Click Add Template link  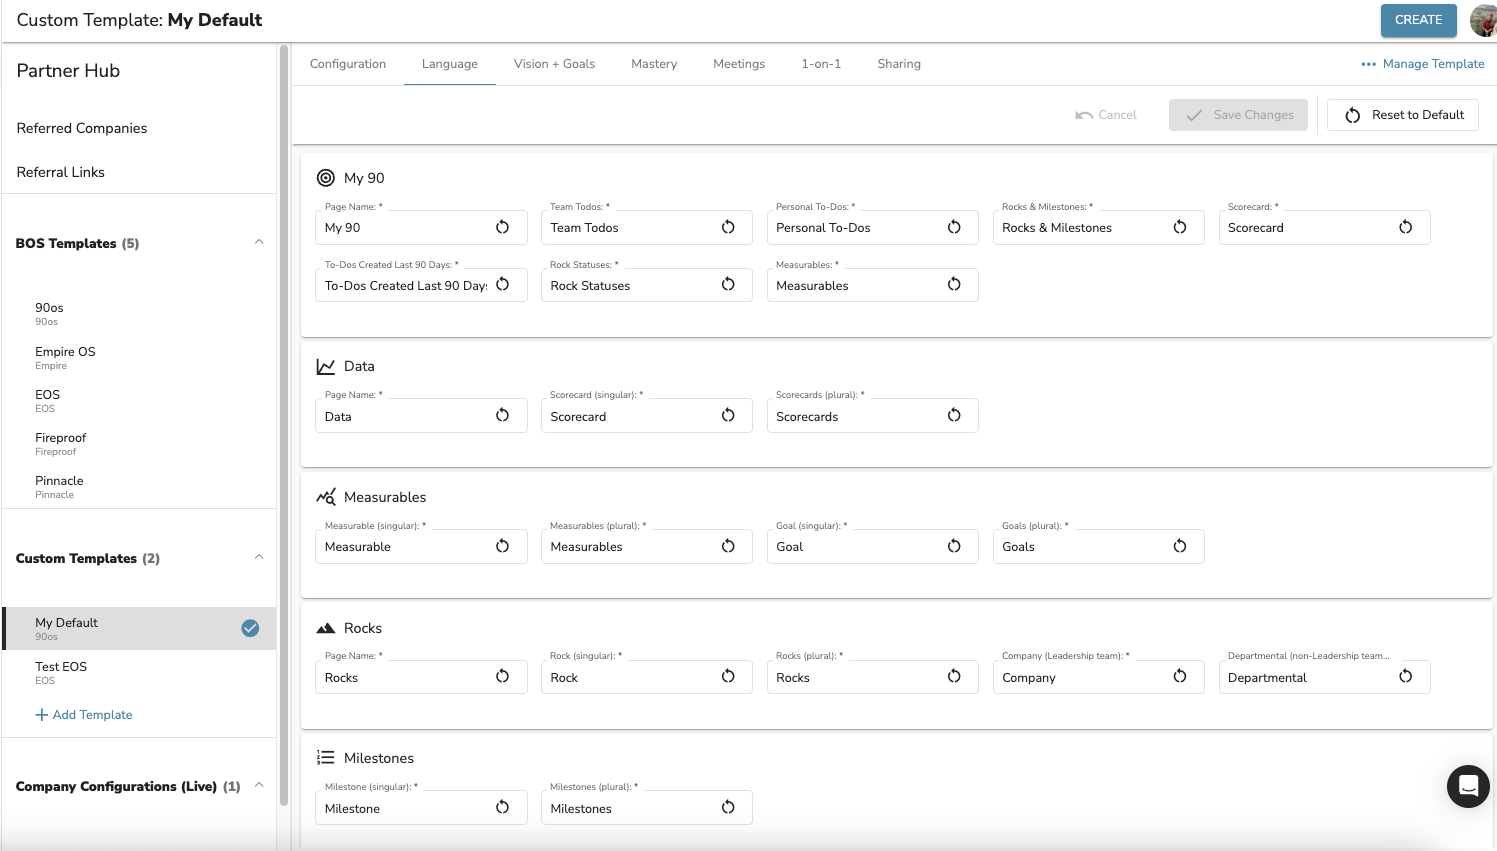(84, 715)
